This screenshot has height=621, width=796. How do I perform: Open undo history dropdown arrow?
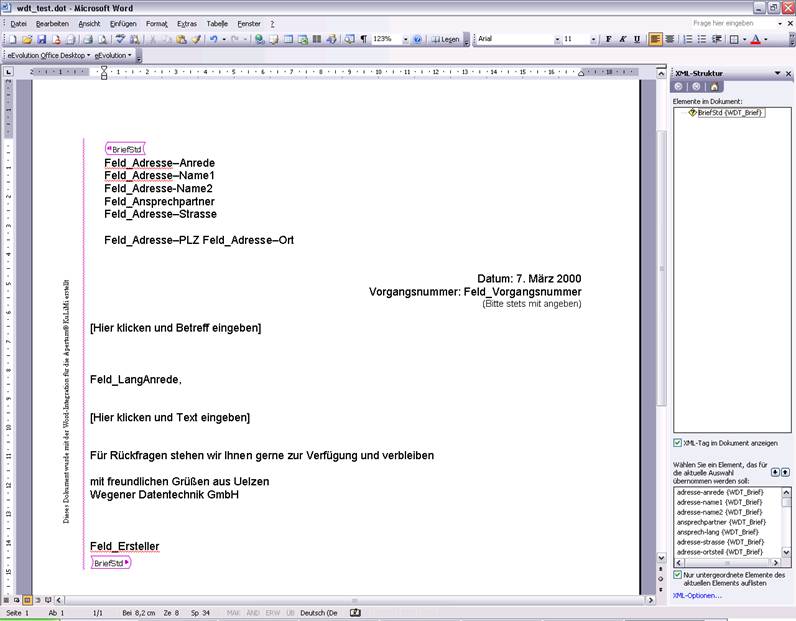[224, 39]
